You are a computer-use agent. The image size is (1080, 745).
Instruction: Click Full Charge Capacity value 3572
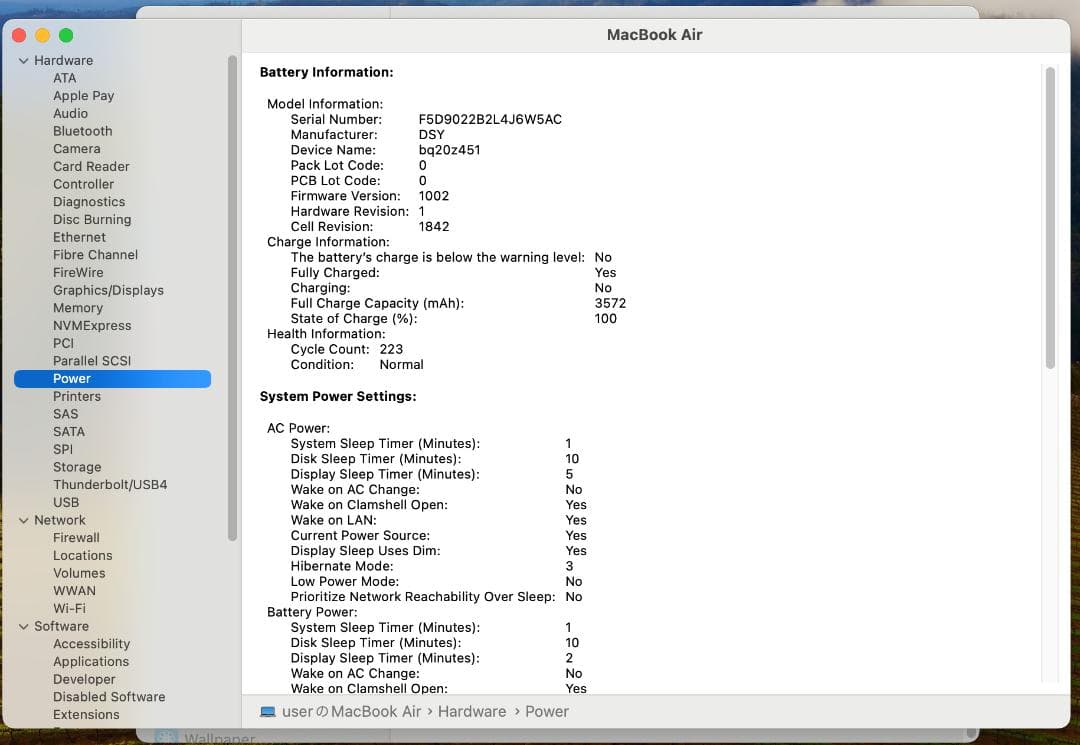click(610, 304)
